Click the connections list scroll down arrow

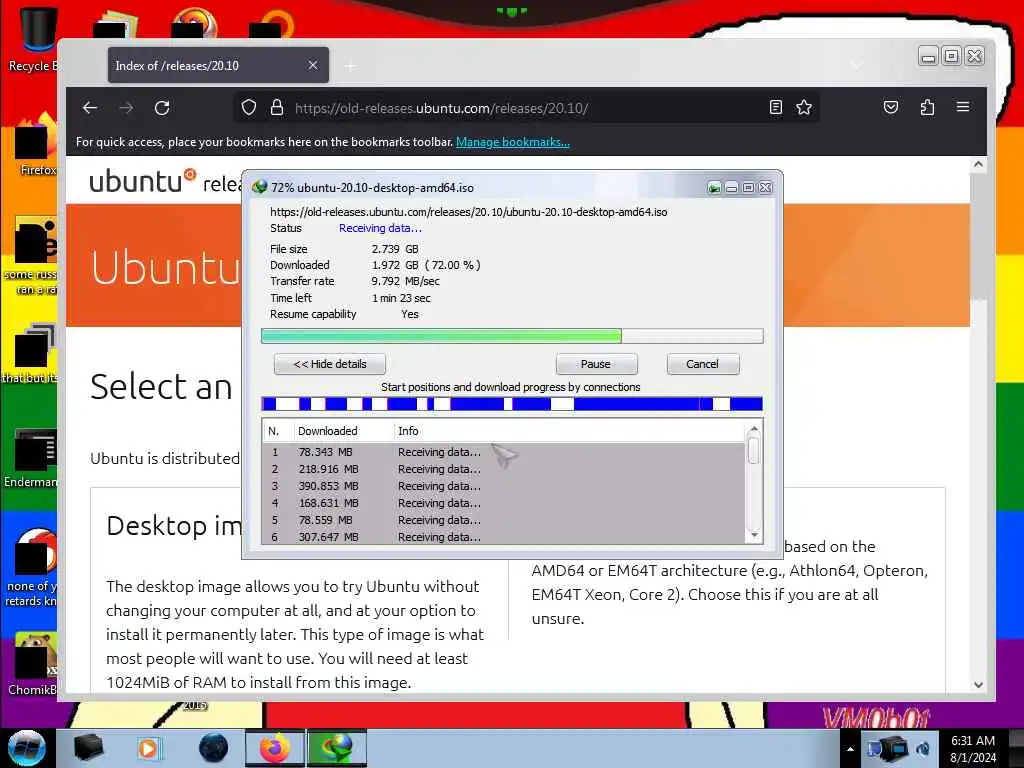tap(754, 536)
